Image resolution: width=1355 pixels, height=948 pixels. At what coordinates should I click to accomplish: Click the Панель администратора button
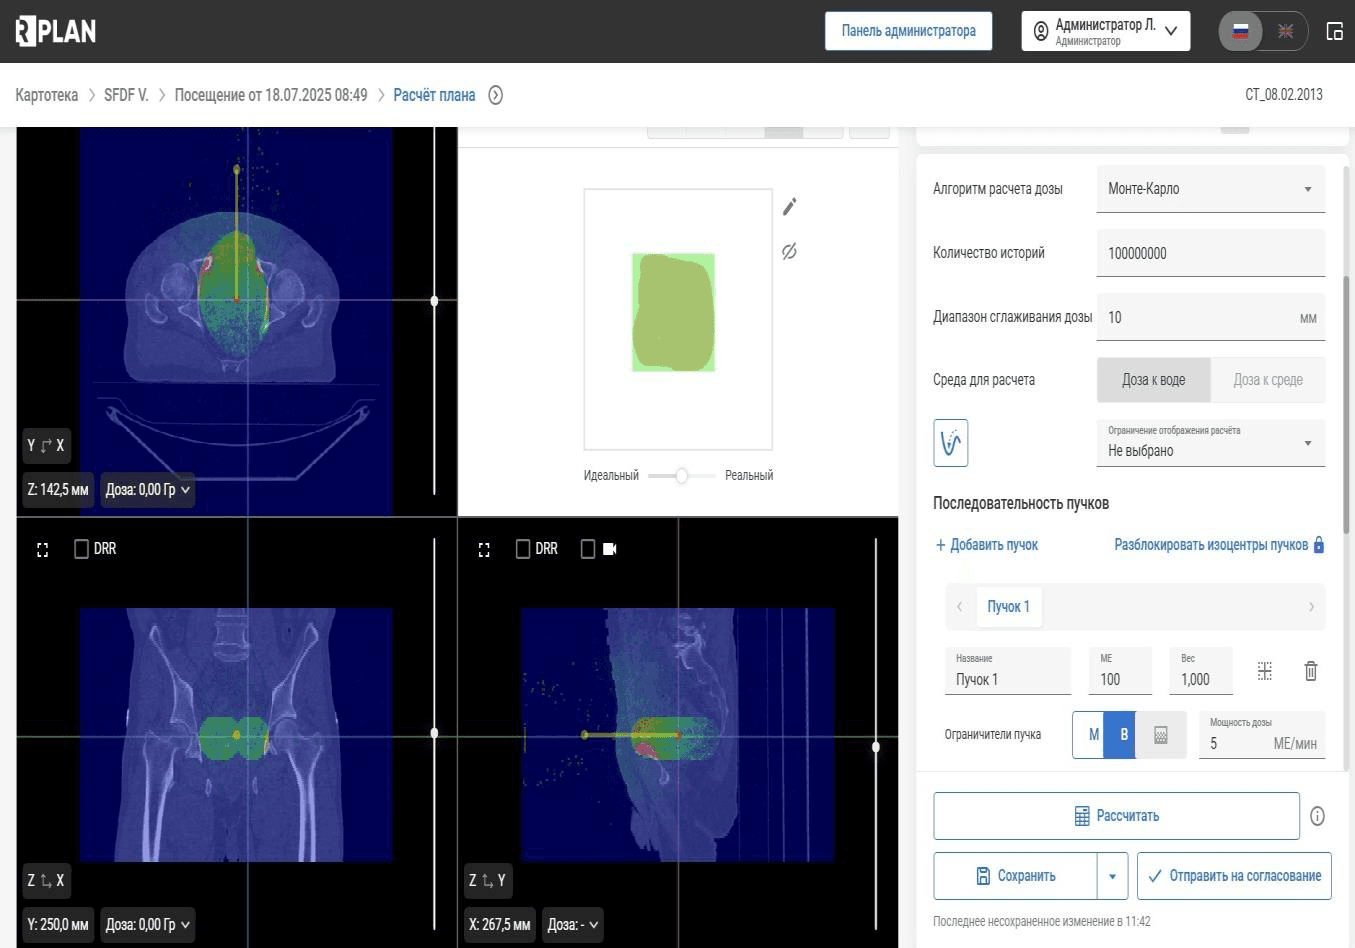[x=908, y=31]
